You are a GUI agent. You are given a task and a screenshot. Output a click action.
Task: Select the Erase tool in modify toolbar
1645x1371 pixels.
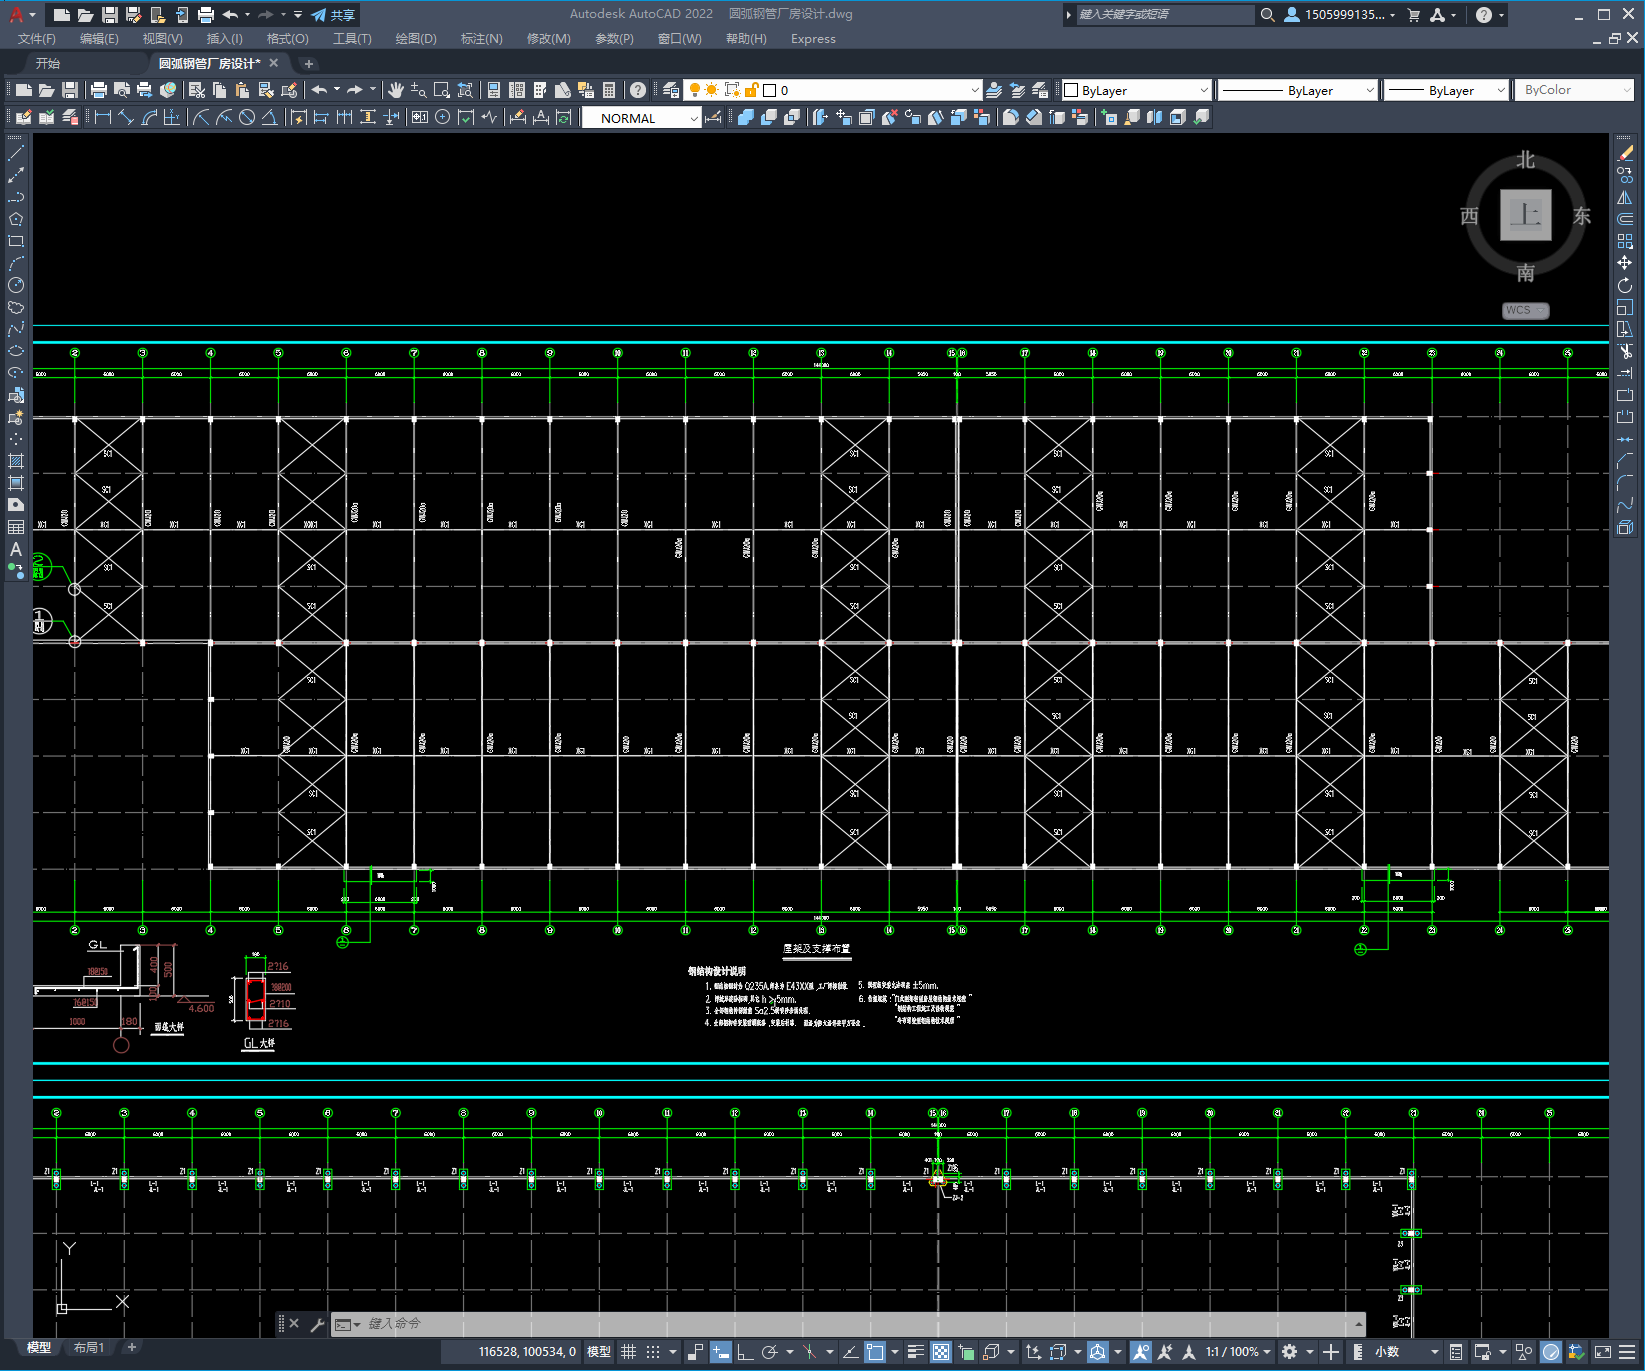(1625, 153)
